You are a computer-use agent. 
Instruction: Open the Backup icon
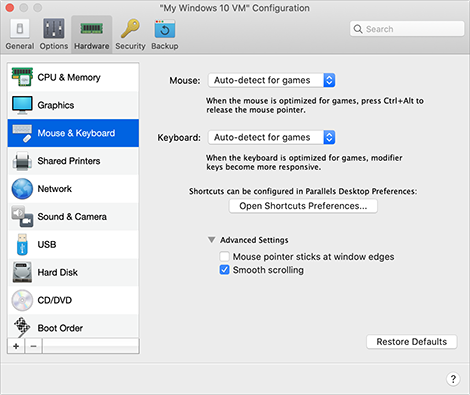tap(165, 29)
